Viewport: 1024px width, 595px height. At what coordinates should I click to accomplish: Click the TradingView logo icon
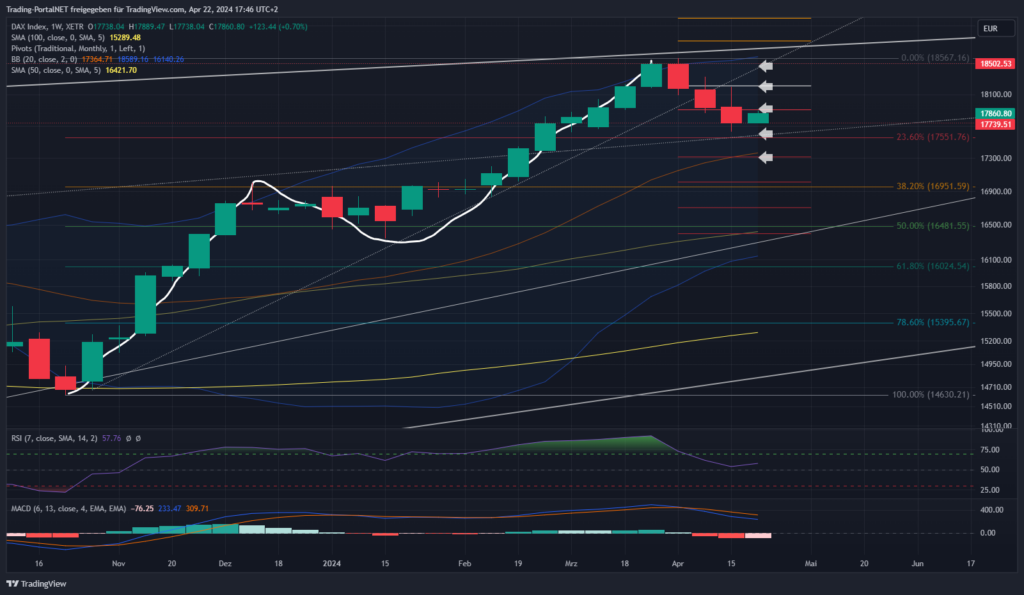[x=14, y=582]
